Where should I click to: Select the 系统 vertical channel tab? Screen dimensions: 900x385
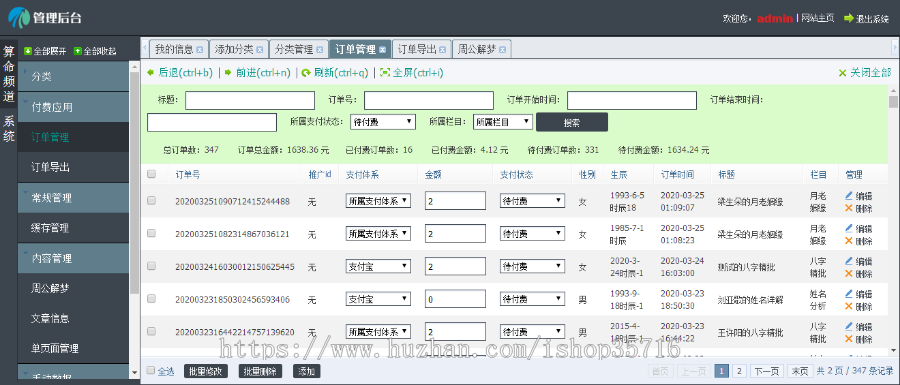pyautogui.click(x=9, y=129)
